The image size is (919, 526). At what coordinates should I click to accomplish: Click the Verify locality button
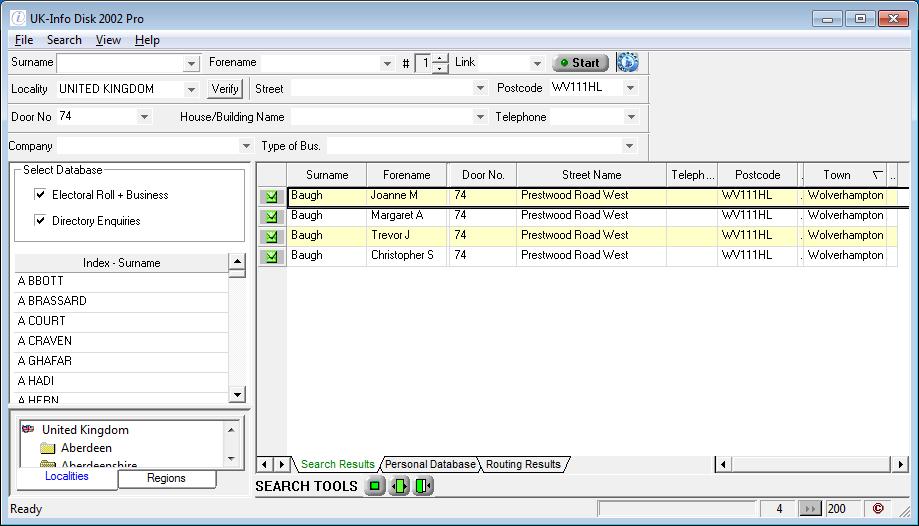pos(225,89)
